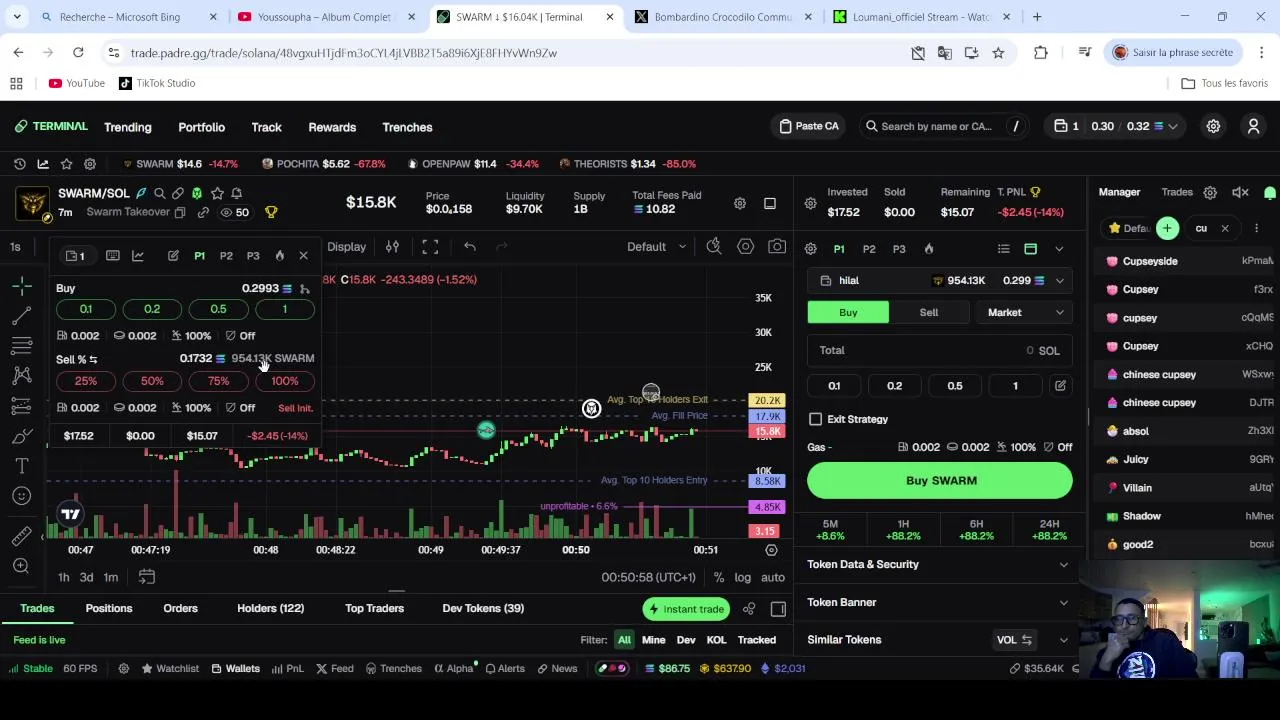Open the Default chart layout dropdown
Screen dimensions: 1280x720
point(656,247)
